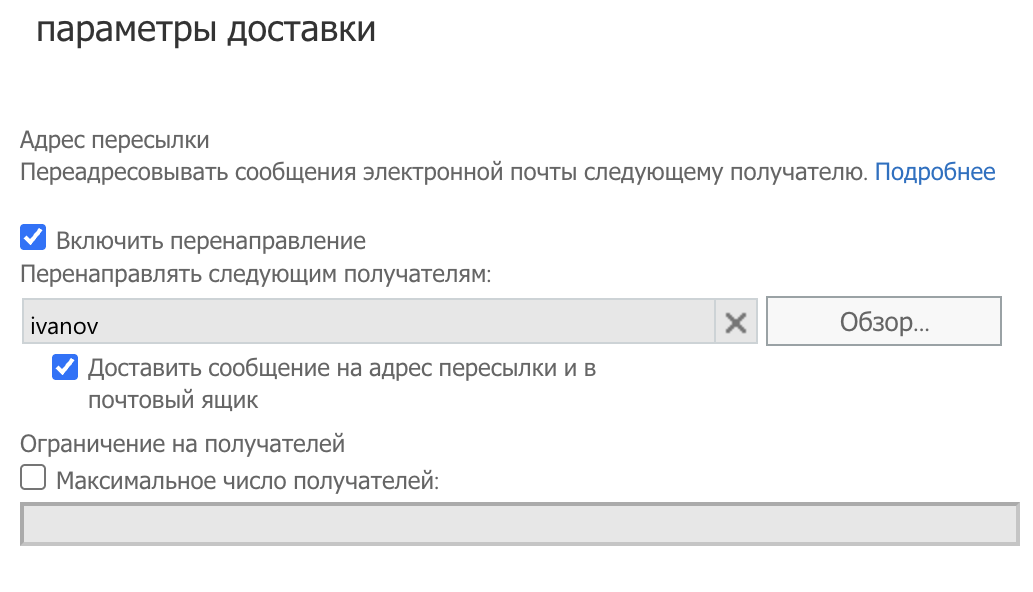Uncheck the Включить перенаправление checkbox

pos(34,239)
